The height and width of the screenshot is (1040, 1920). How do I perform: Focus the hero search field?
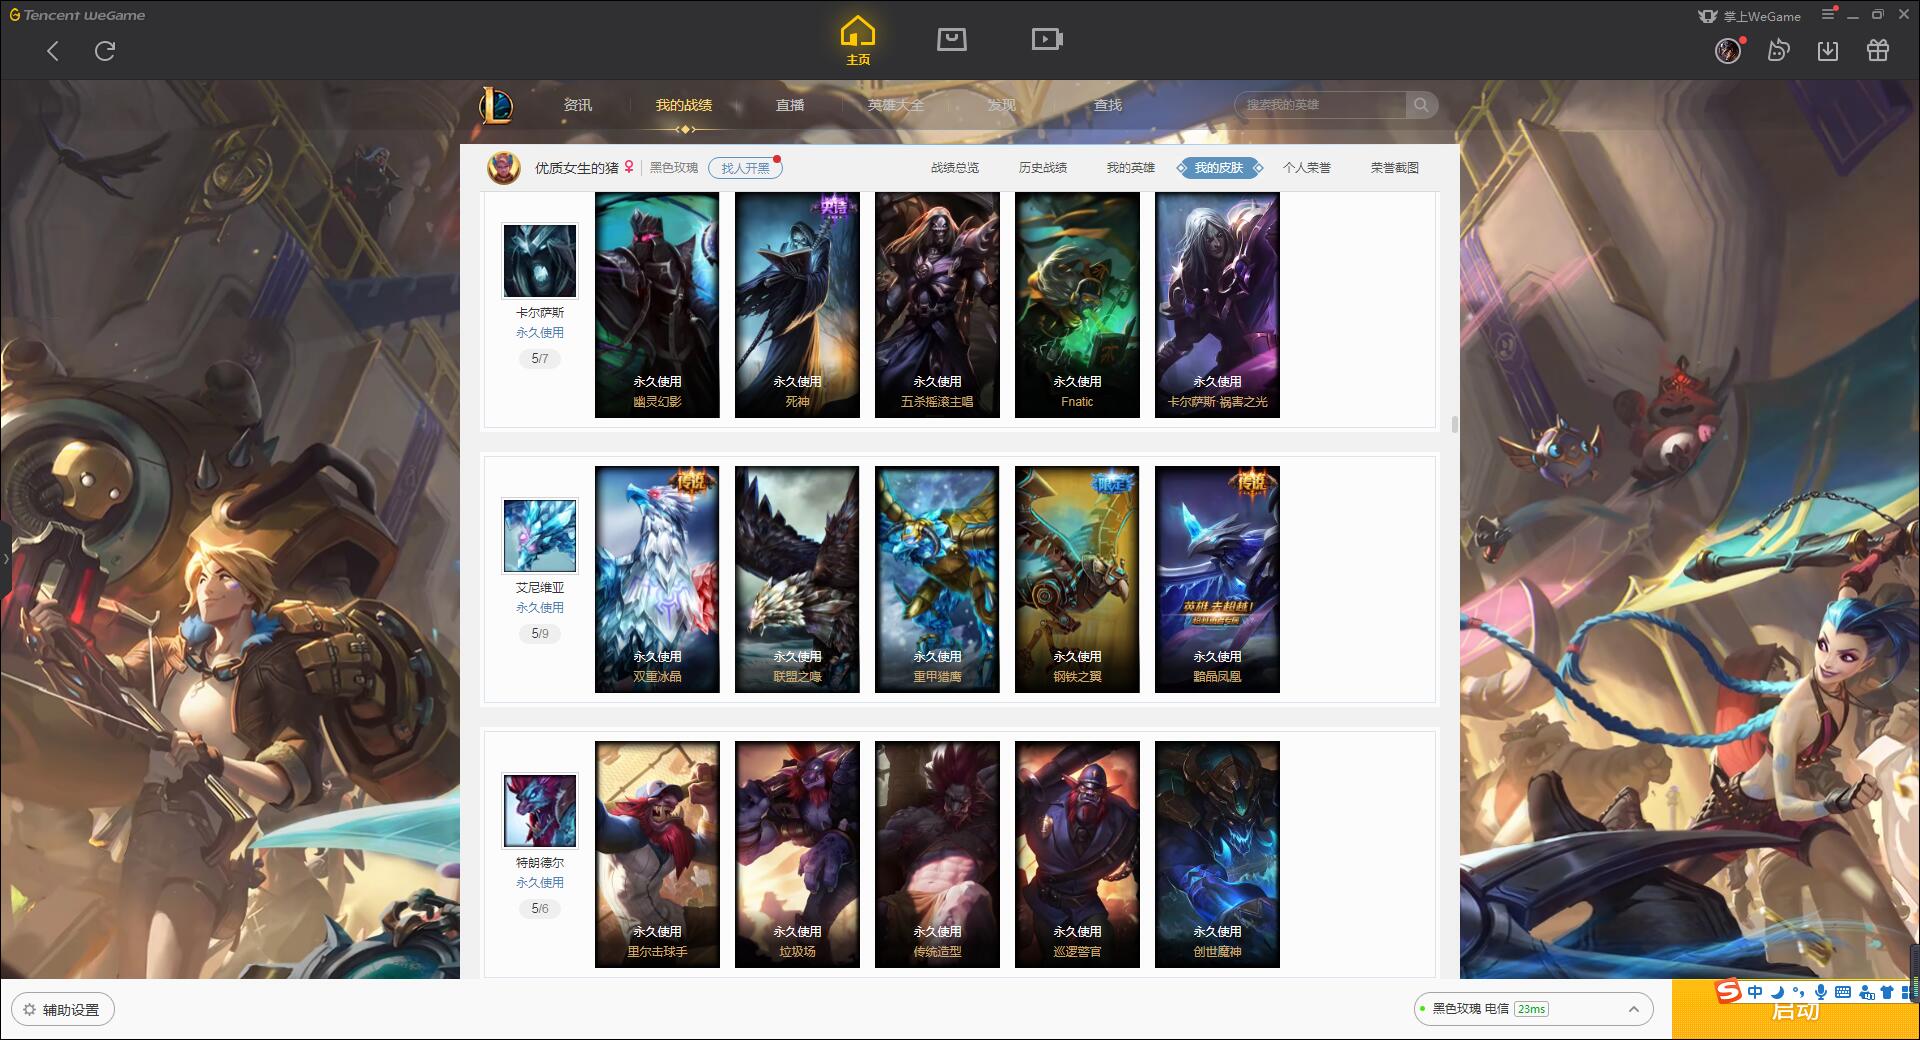point(1320,105)
